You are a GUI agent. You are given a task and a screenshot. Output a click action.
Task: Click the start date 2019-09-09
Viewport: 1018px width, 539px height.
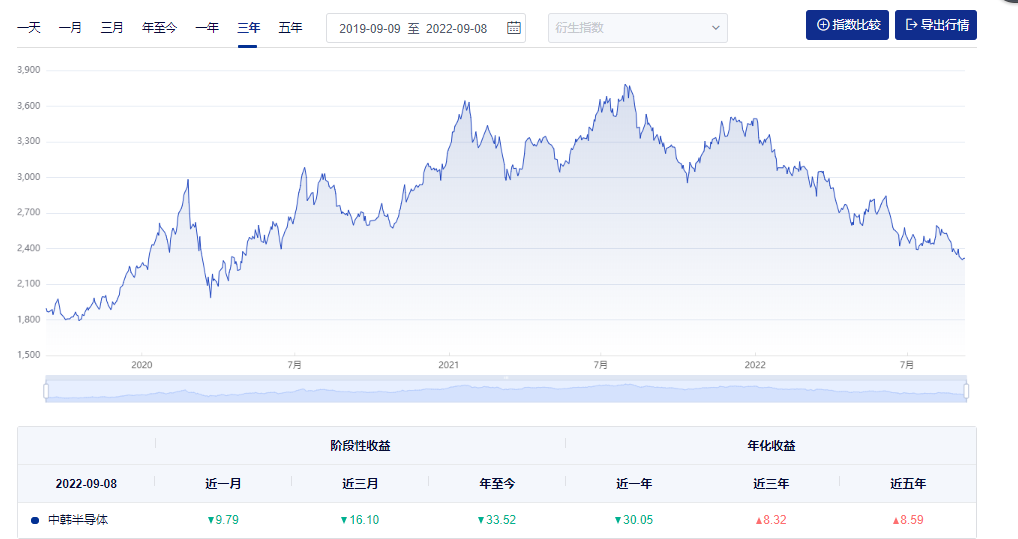pyautogui.click(x=369, y=28)
